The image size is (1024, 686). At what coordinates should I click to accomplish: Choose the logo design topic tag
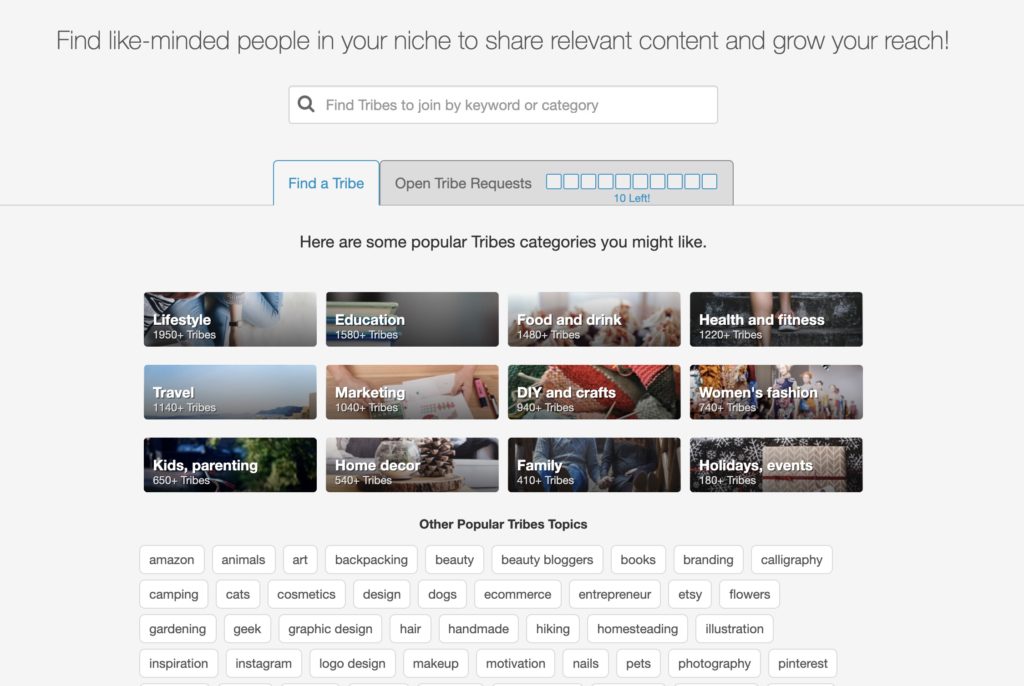[353, 664]
